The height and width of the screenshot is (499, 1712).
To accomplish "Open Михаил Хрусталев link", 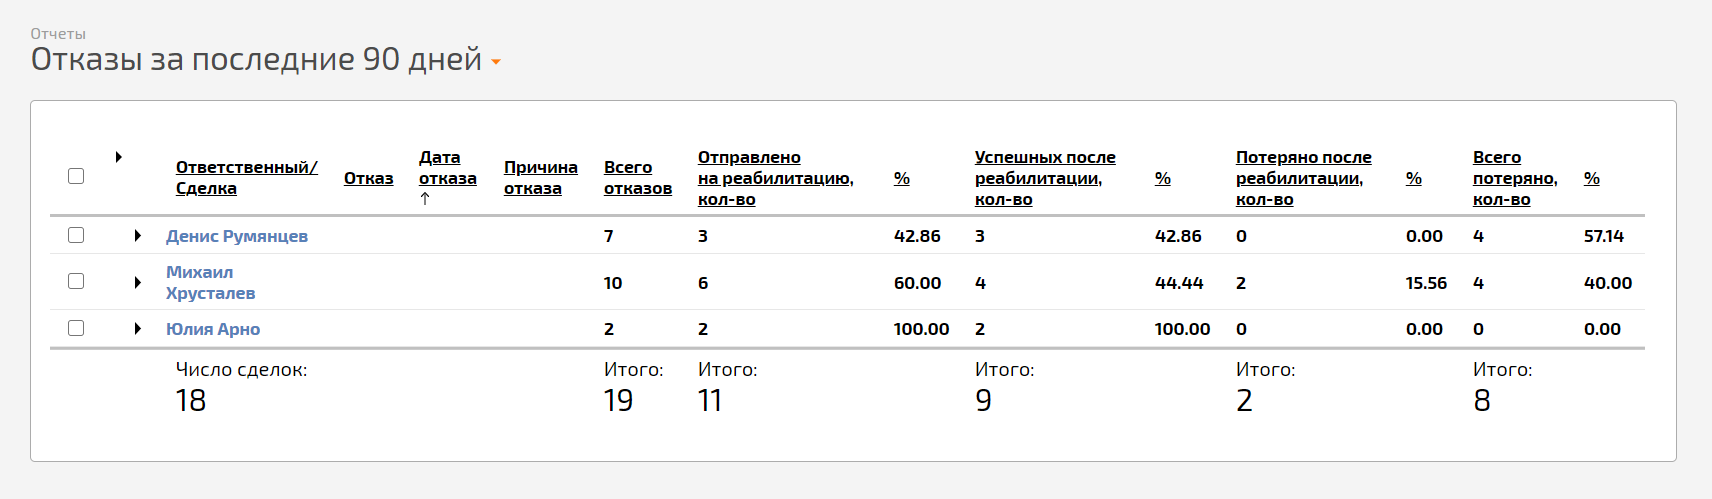I will (210, 283).
